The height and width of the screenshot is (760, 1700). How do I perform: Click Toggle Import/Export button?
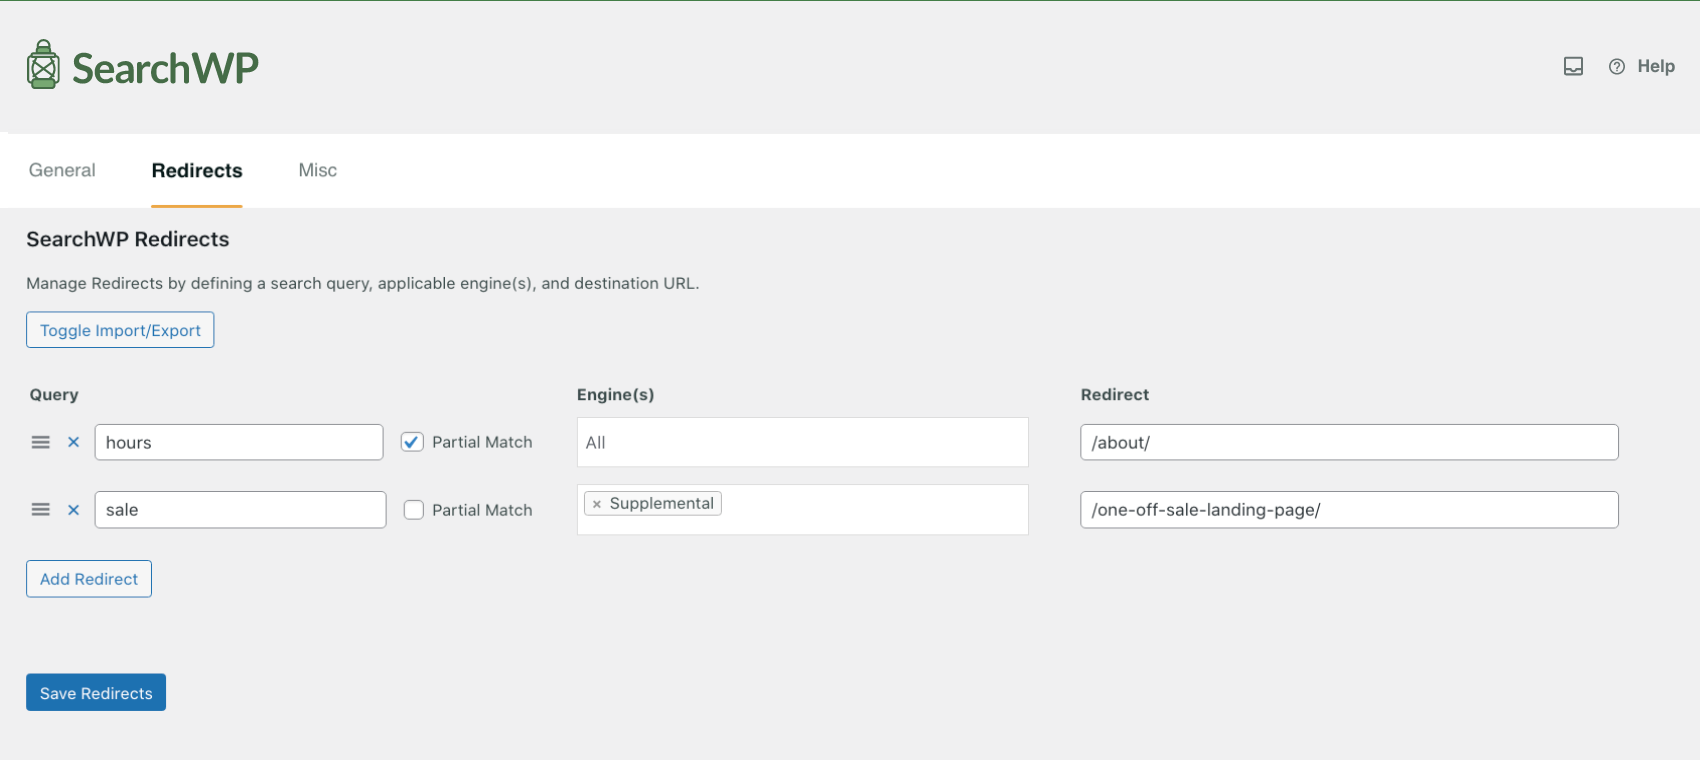tap(120, 330)
